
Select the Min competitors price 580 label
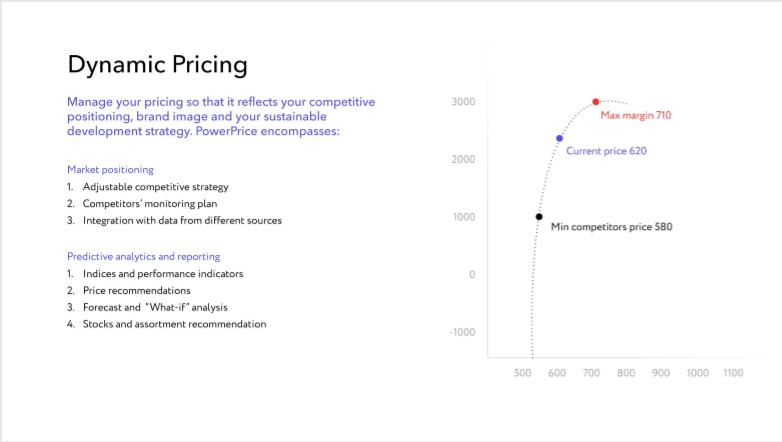pos(611,226)
